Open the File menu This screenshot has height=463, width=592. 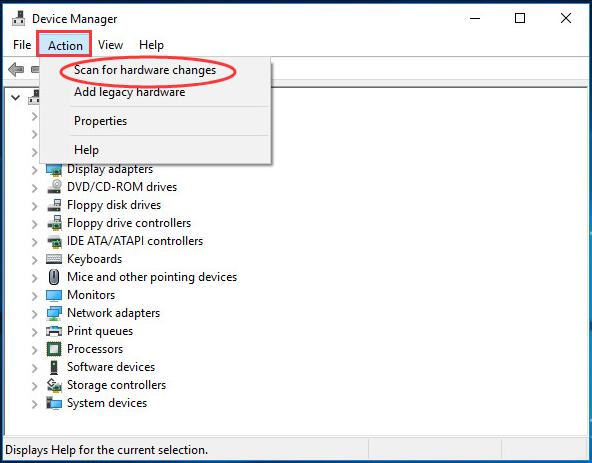pos(22,45)
